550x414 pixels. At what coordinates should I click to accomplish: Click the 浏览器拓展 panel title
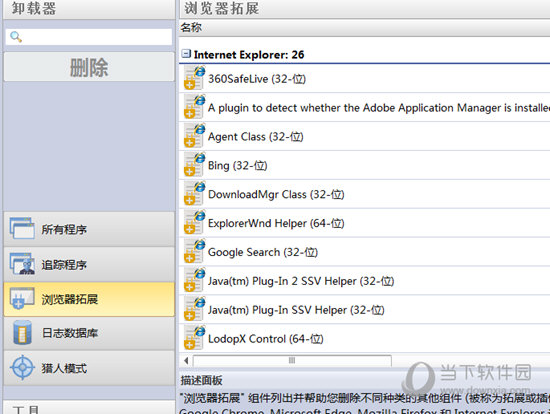[222, 8]
